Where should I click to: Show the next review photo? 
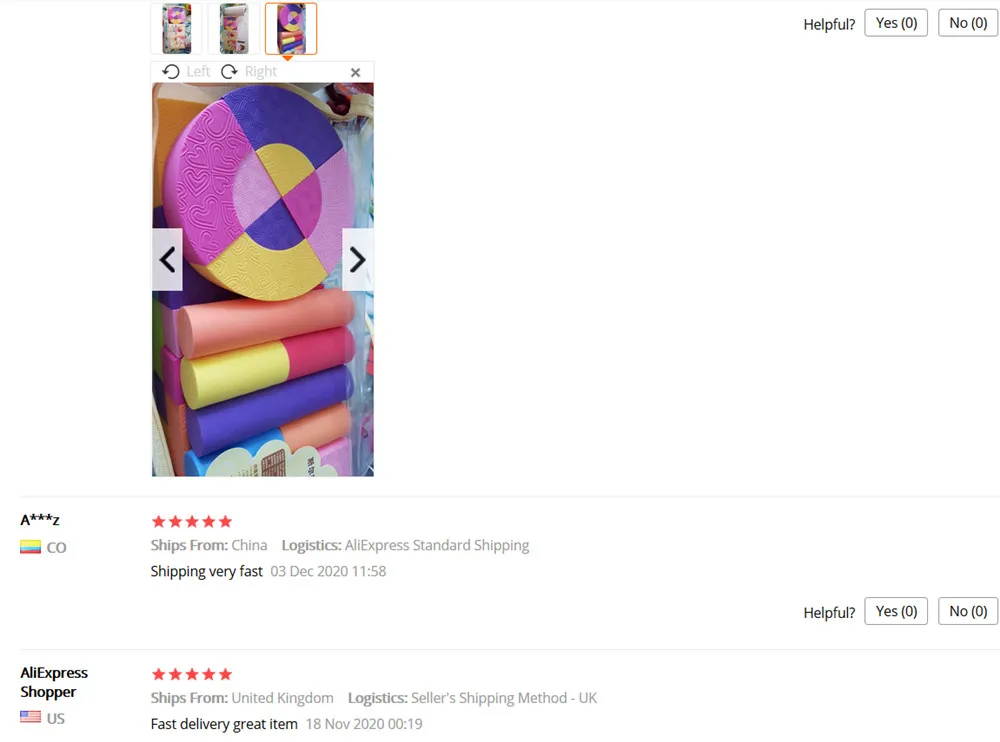358,260
